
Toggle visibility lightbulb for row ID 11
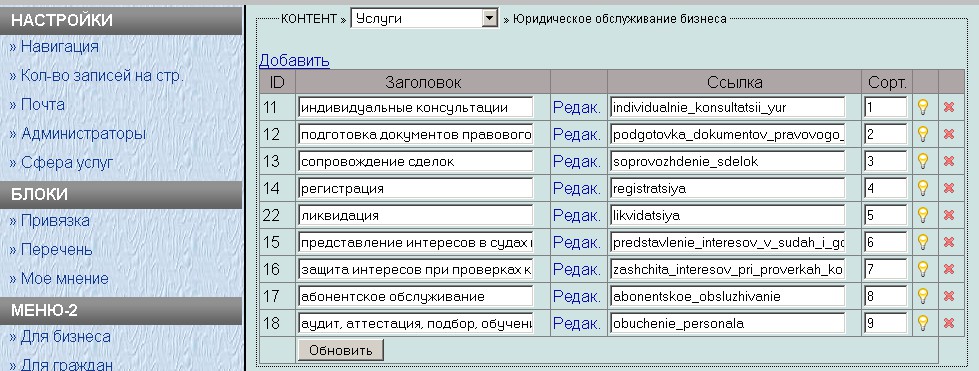pos(923,107)
